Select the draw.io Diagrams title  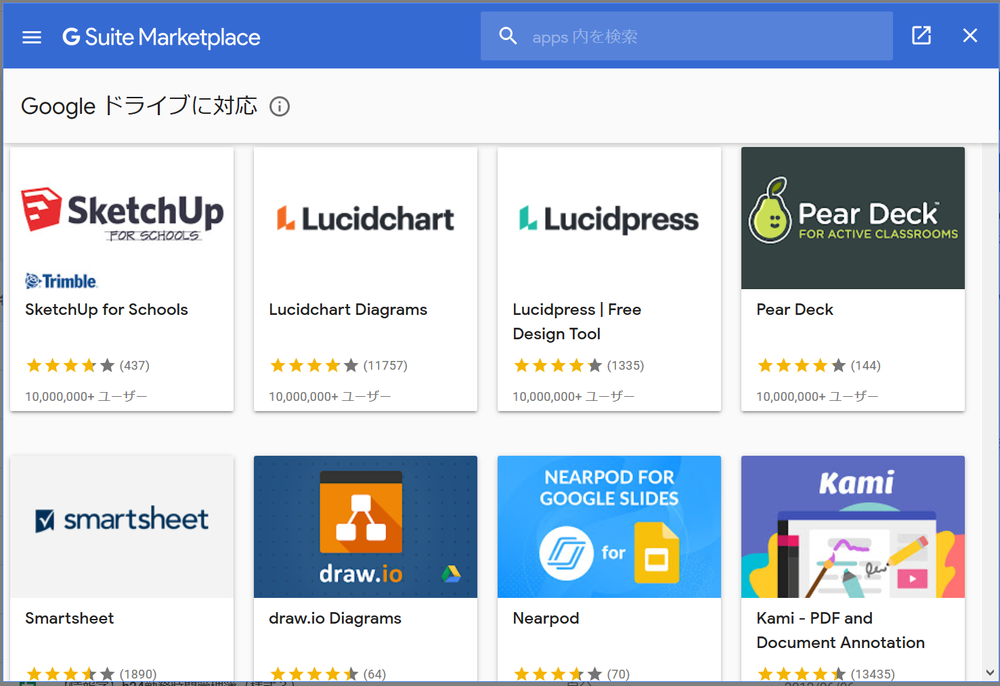coord(335,618)
